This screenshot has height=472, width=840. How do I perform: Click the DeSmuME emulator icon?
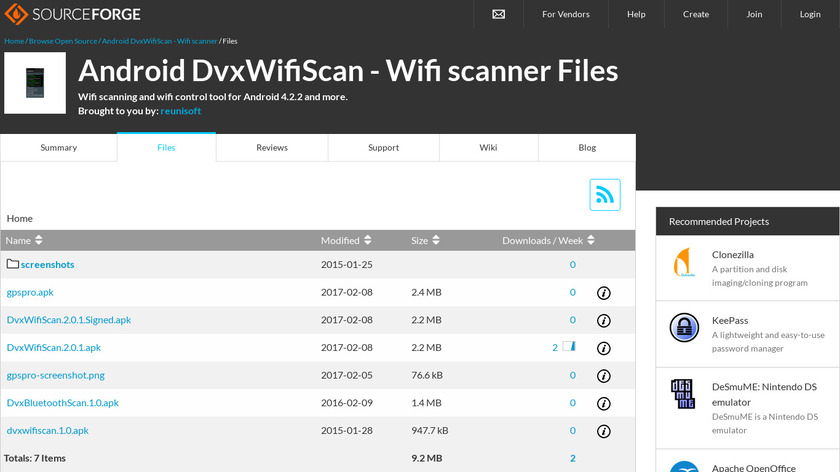pyautogui.click(x=684, y=393)
